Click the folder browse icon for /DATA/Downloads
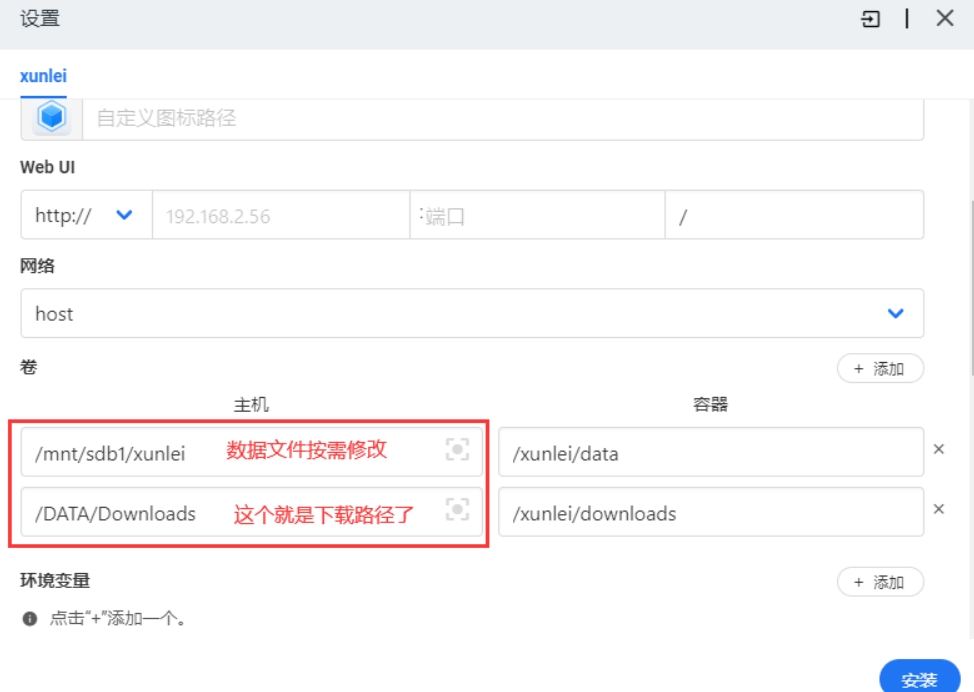The width and height of the screenshot is (974, 692). coord(457,511)
